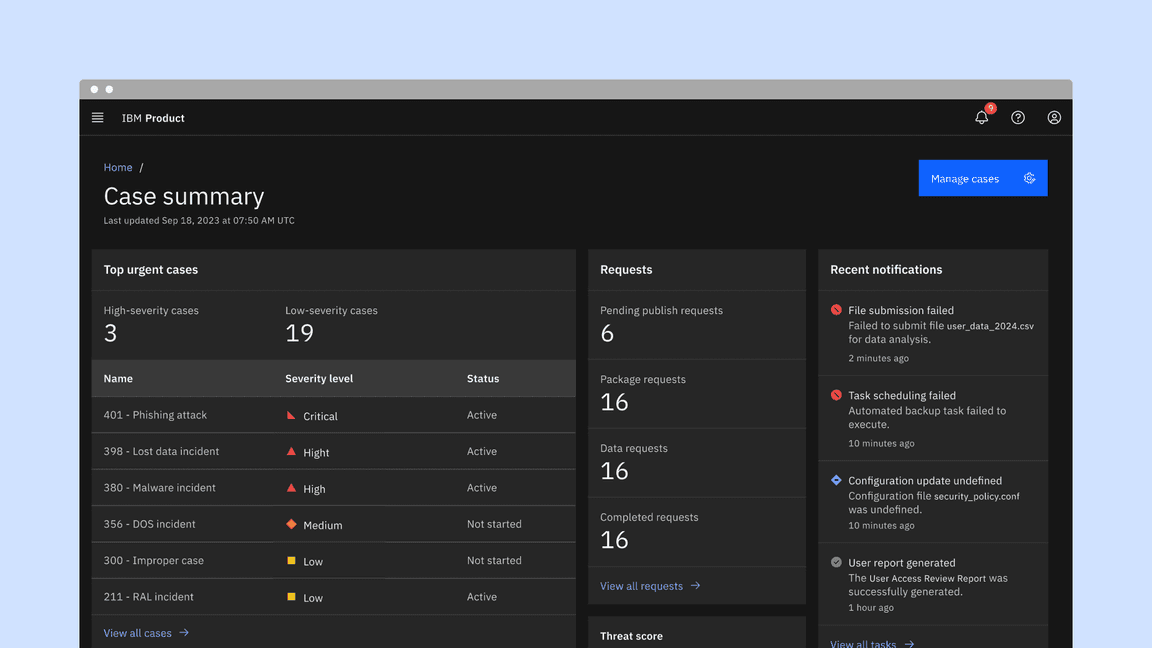Open the notifications bell
The height and width of the screenshot is (648, 1152).
click(x=981, y=118)
